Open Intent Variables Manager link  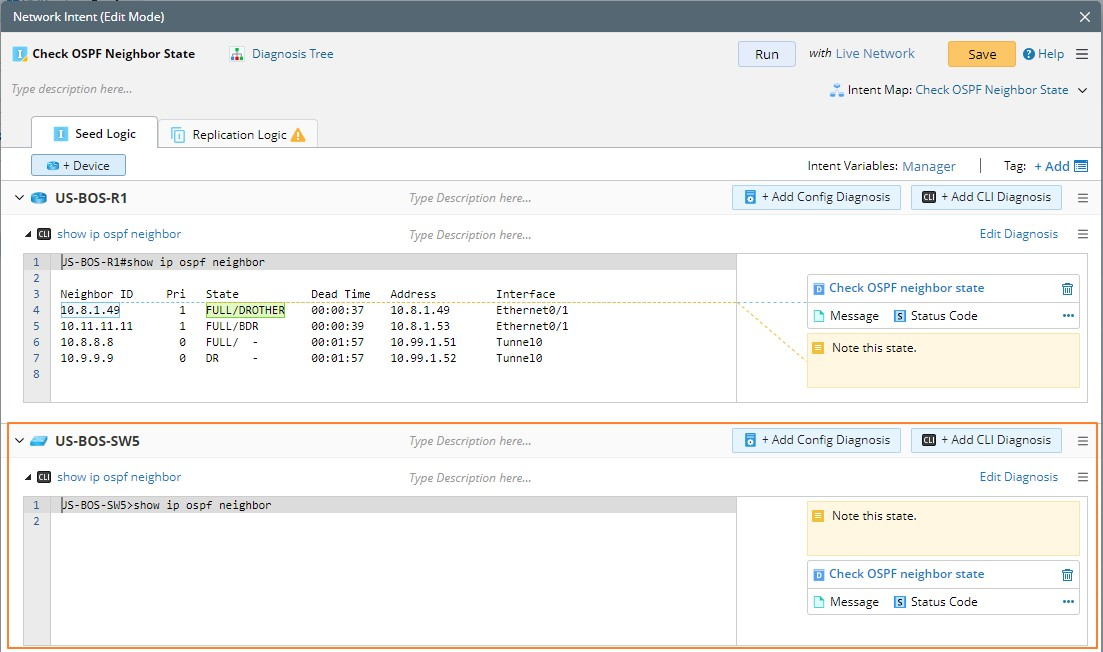pos(928,166)
